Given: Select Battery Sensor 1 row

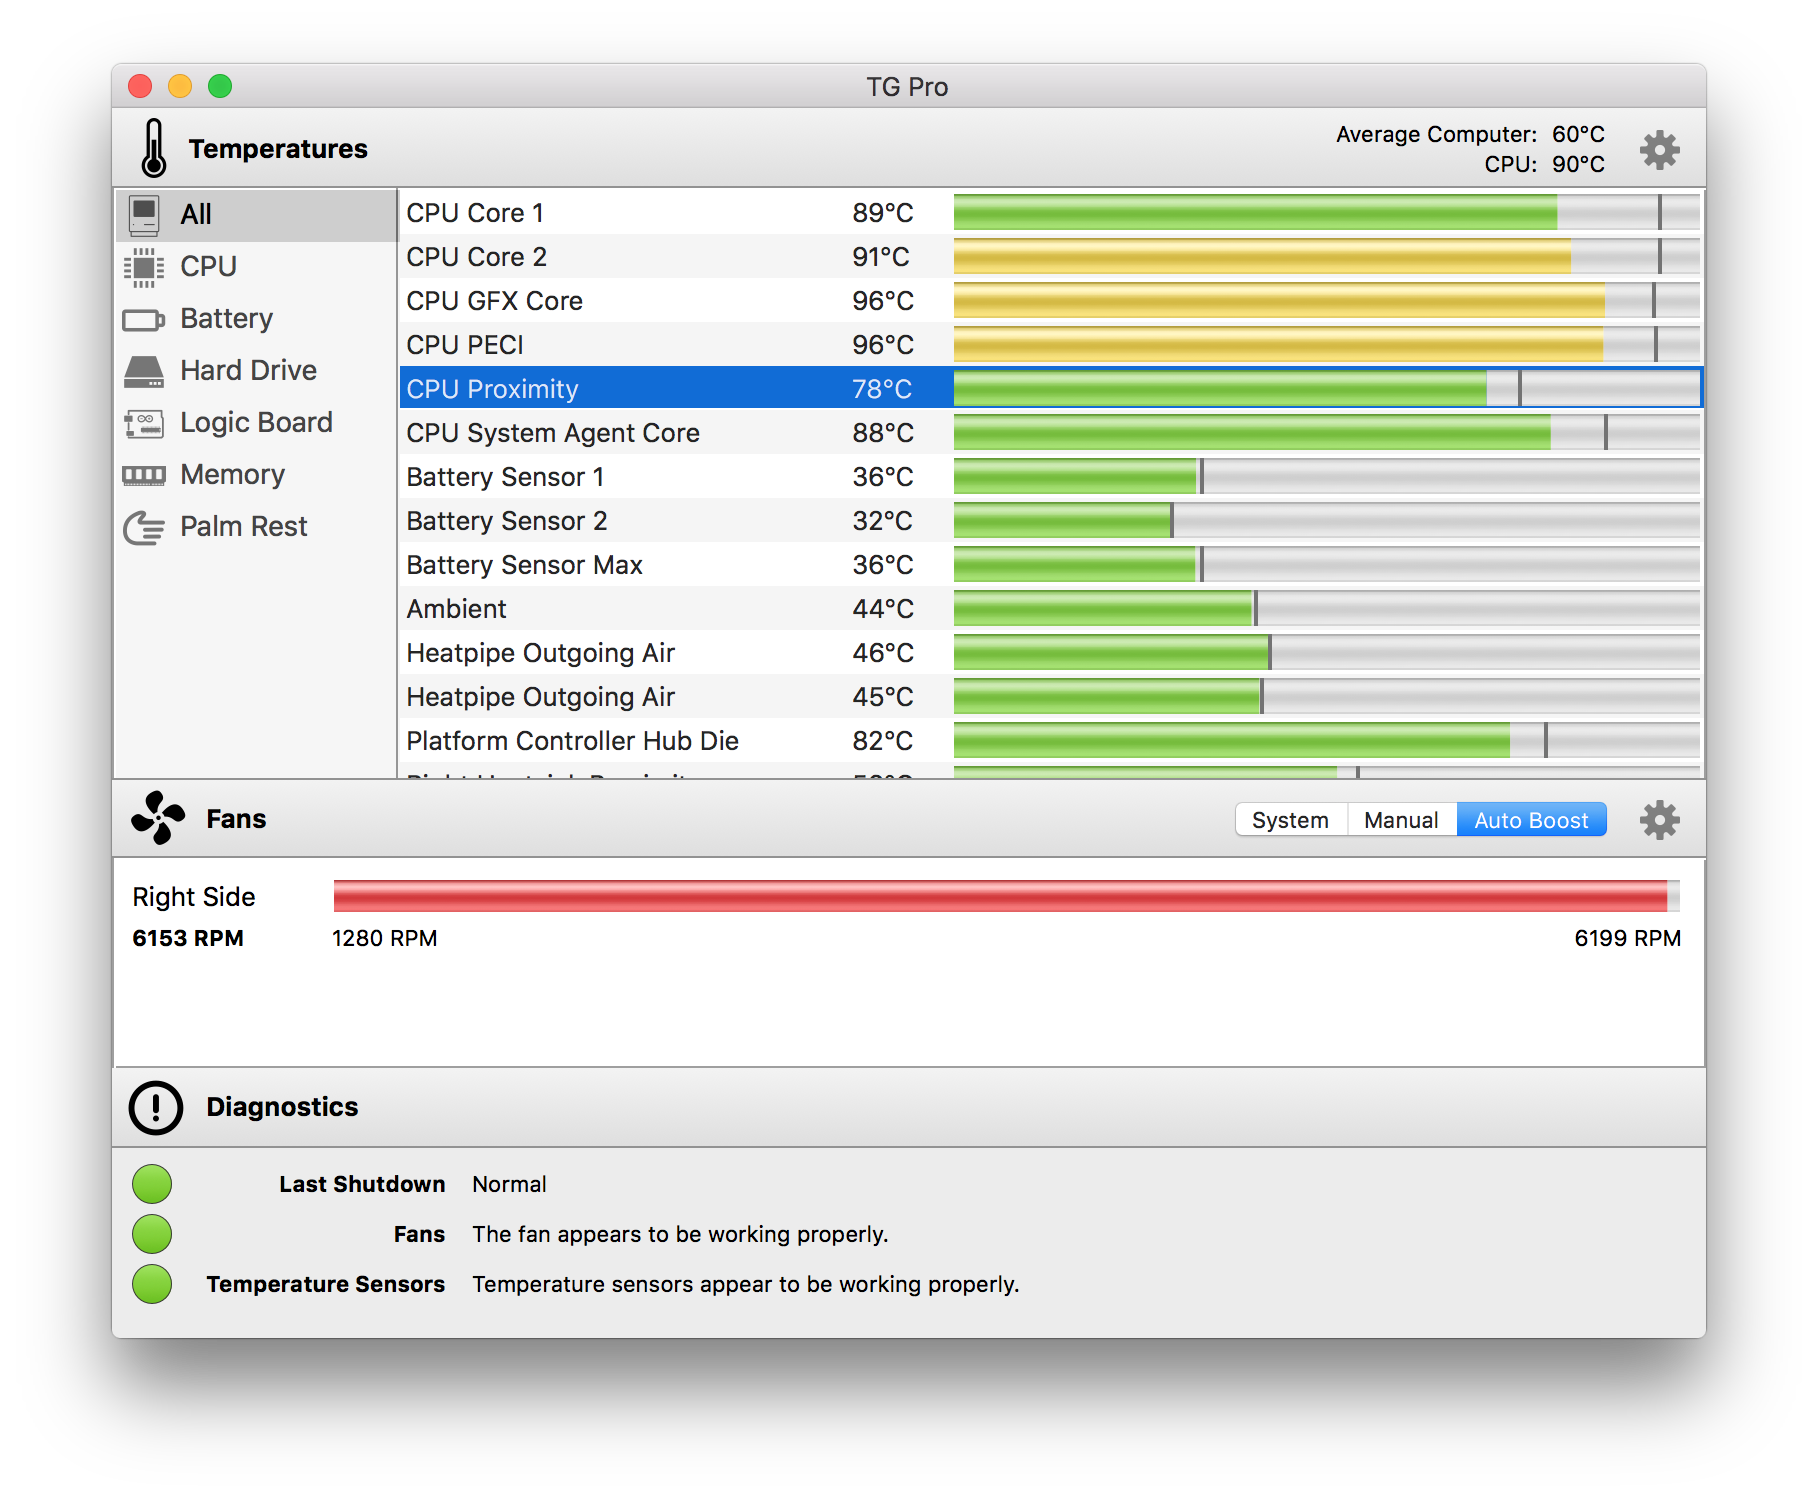Looking at the screenshot, I should tap(1050, 476).
